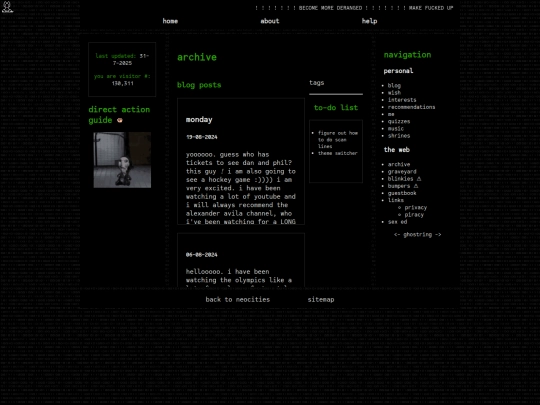The height and width of the screenshot is (405, 540).
Task: Click the warning triangle next to bumpers
Action: tap(416, 186)
